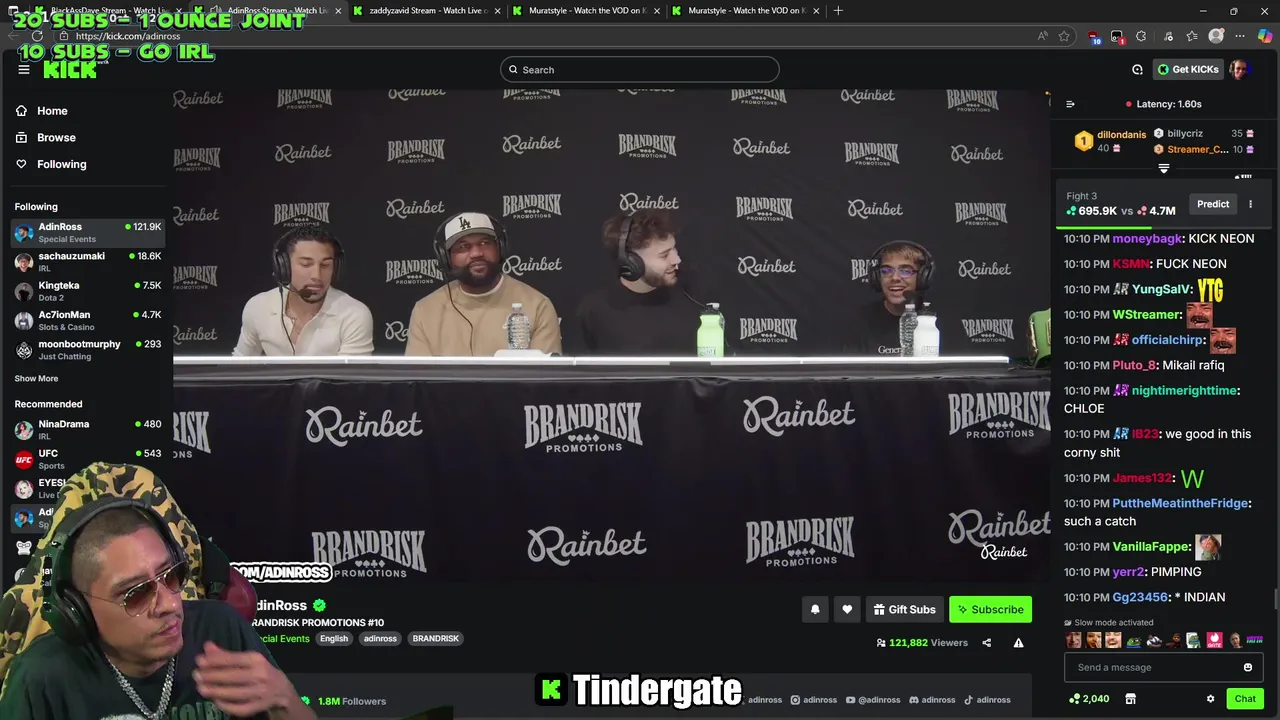Click the English language tag
This screenshot has height=720, width=1280.
click(334, 639)
